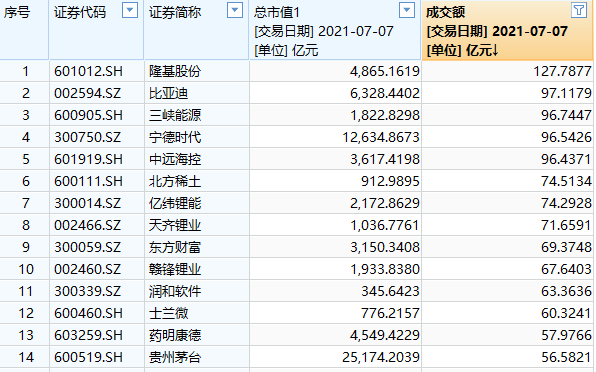Select code cell 002460.SZ

click(97, 269)
